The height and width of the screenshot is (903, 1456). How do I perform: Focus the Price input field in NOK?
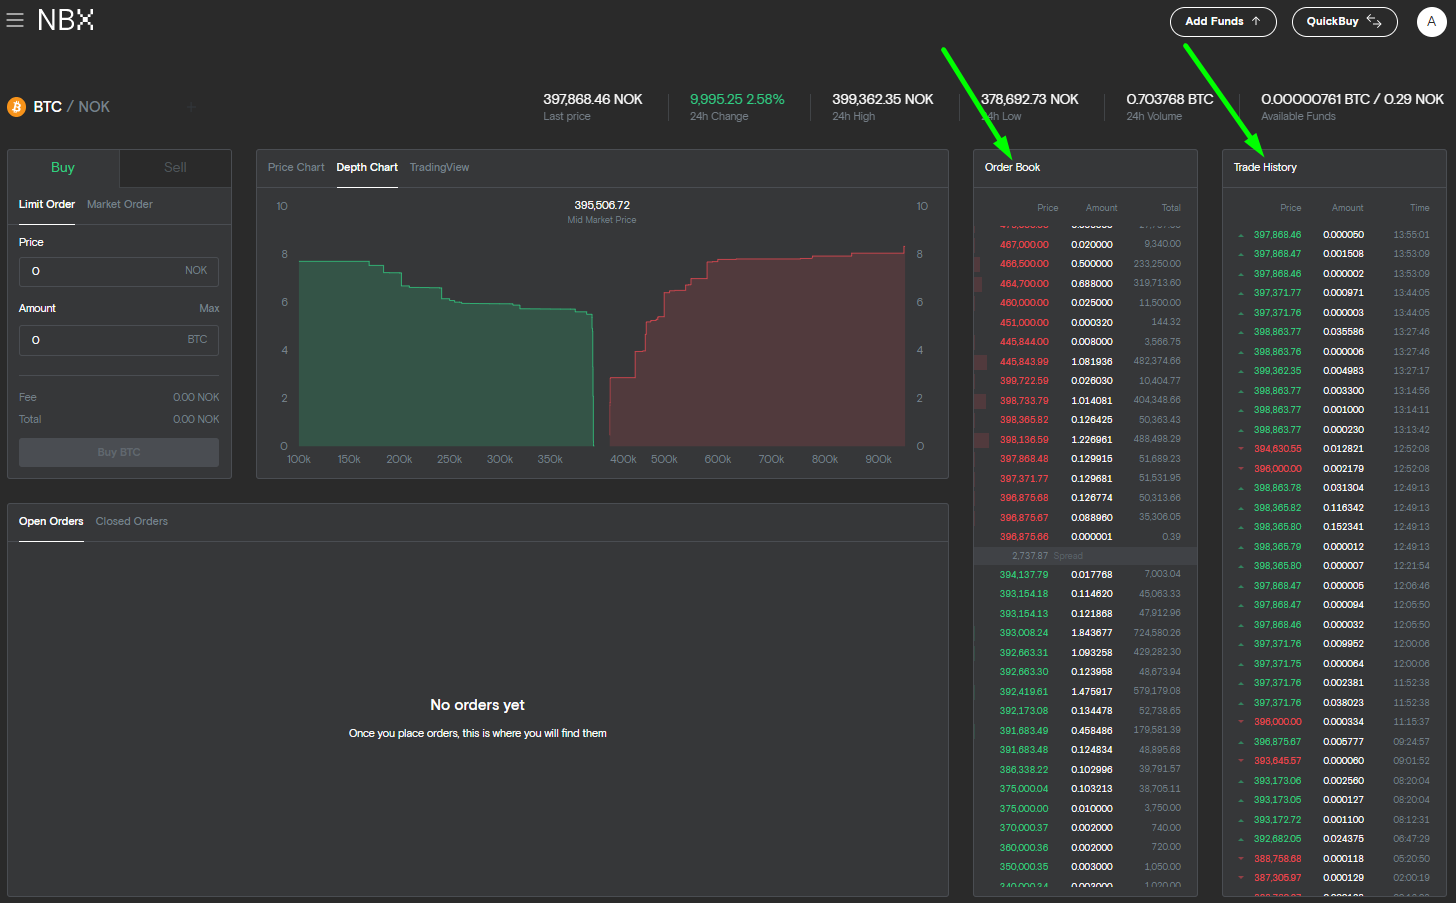click(105, 271)
